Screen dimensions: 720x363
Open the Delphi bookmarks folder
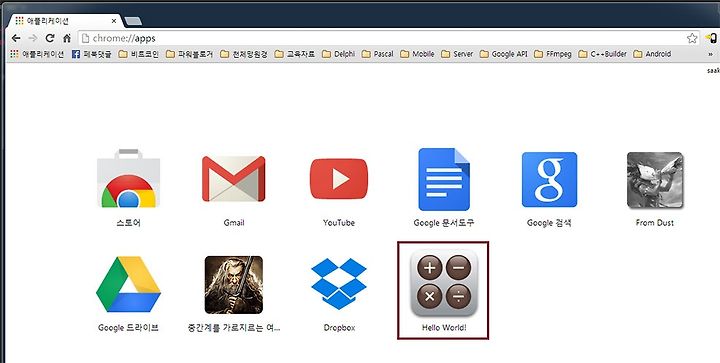(x=338, y=54)
